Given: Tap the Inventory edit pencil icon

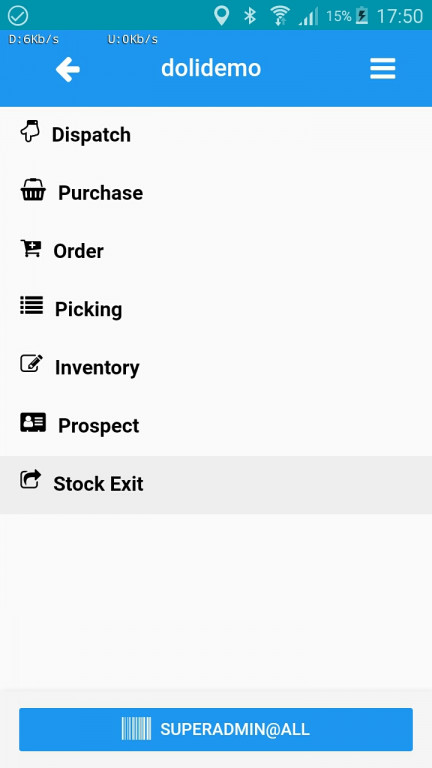Looking at the screenshot, I should click(x=31, y=363).
